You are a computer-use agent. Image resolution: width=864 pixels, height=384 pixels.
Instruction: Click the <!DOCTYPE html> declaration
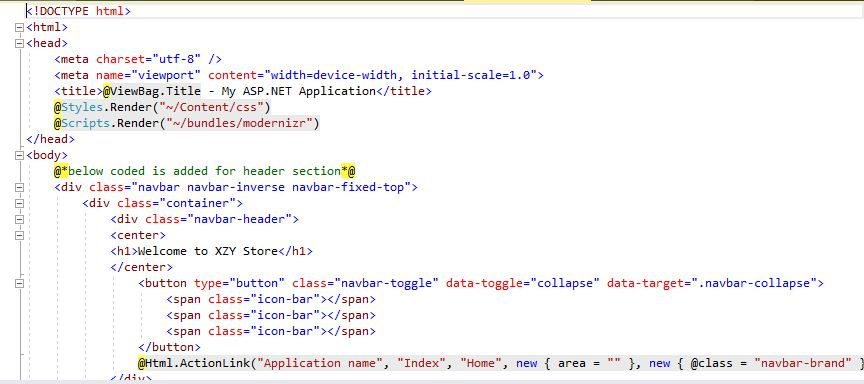point(78,11)
